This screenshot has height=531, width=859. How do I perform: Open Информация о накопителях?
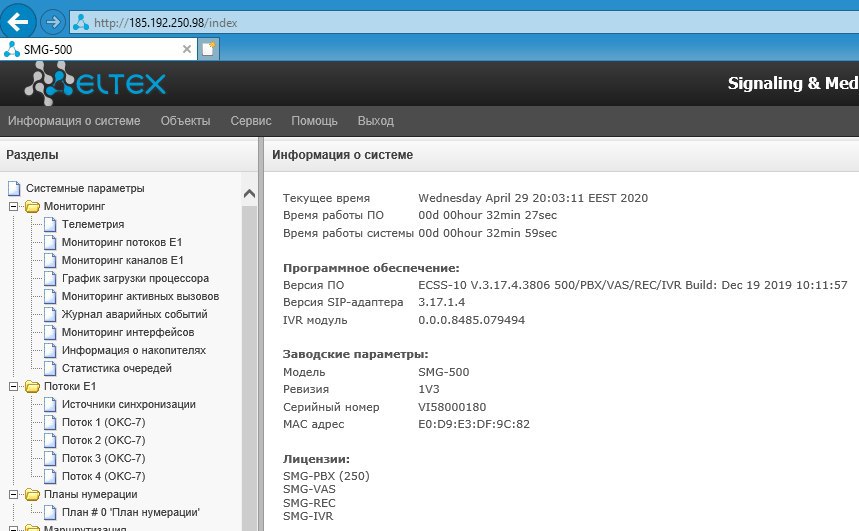click(x=134, y=351)
